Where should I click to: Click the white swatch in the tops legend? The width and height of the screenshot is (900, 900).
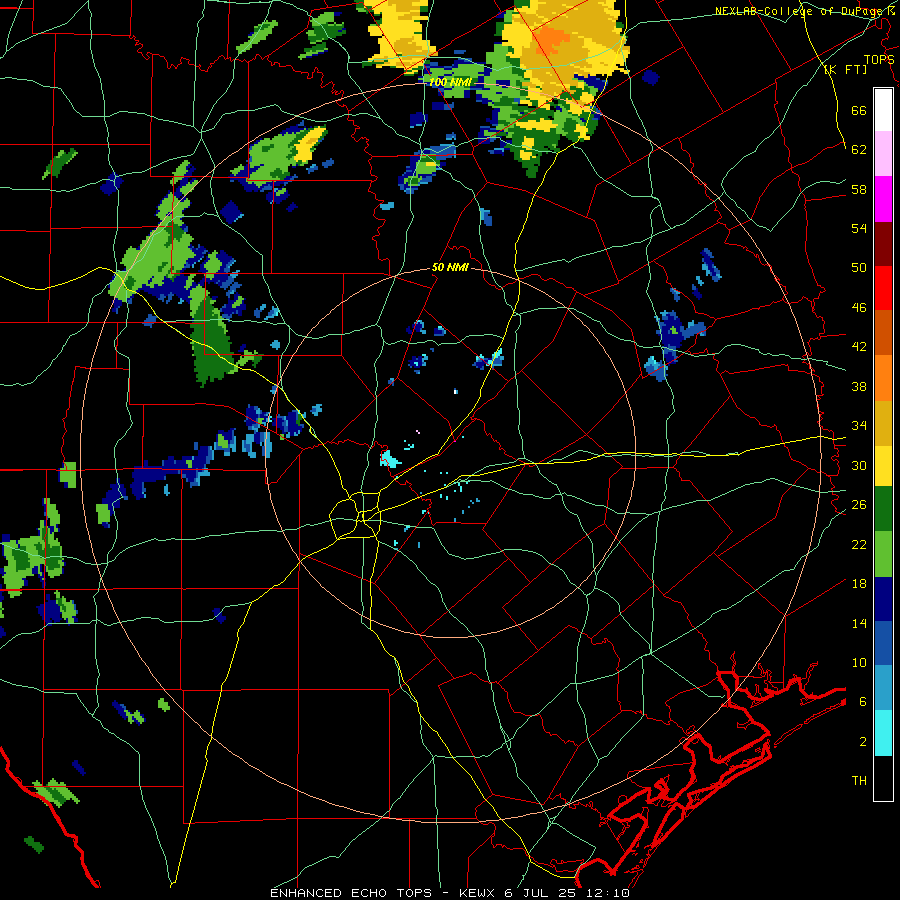(x=883, y=110)
